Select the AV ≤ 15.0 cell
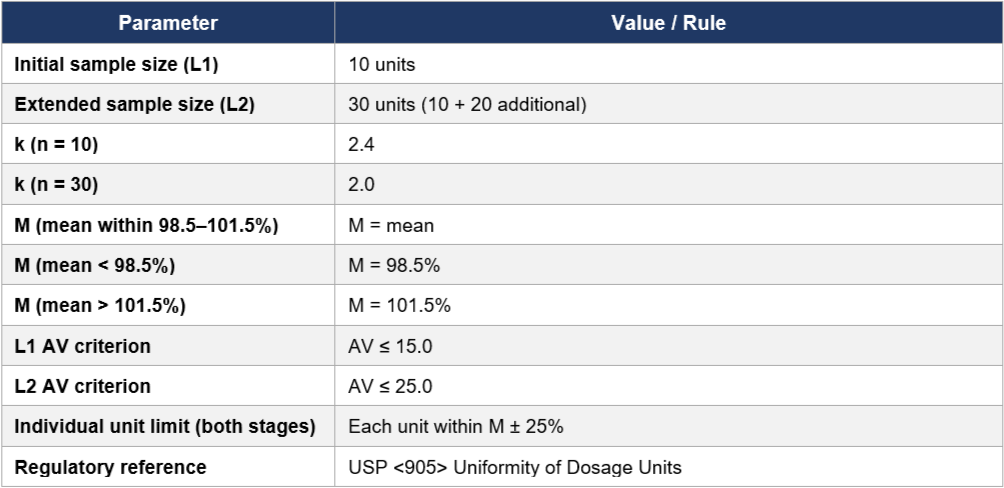Image resolution: width=1004 pixels, height=488 pixels. (x=668, y=346)
